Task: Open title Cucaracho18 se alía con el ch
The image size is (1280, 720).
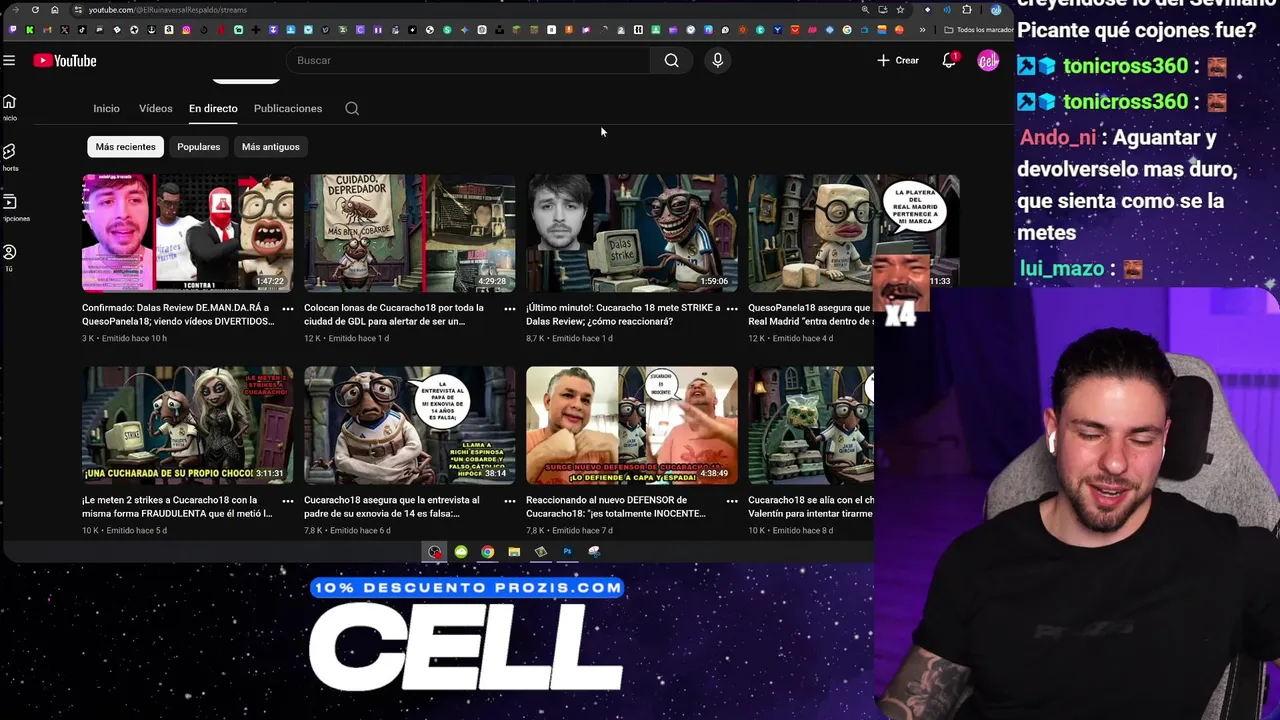Action: [811, 506]
